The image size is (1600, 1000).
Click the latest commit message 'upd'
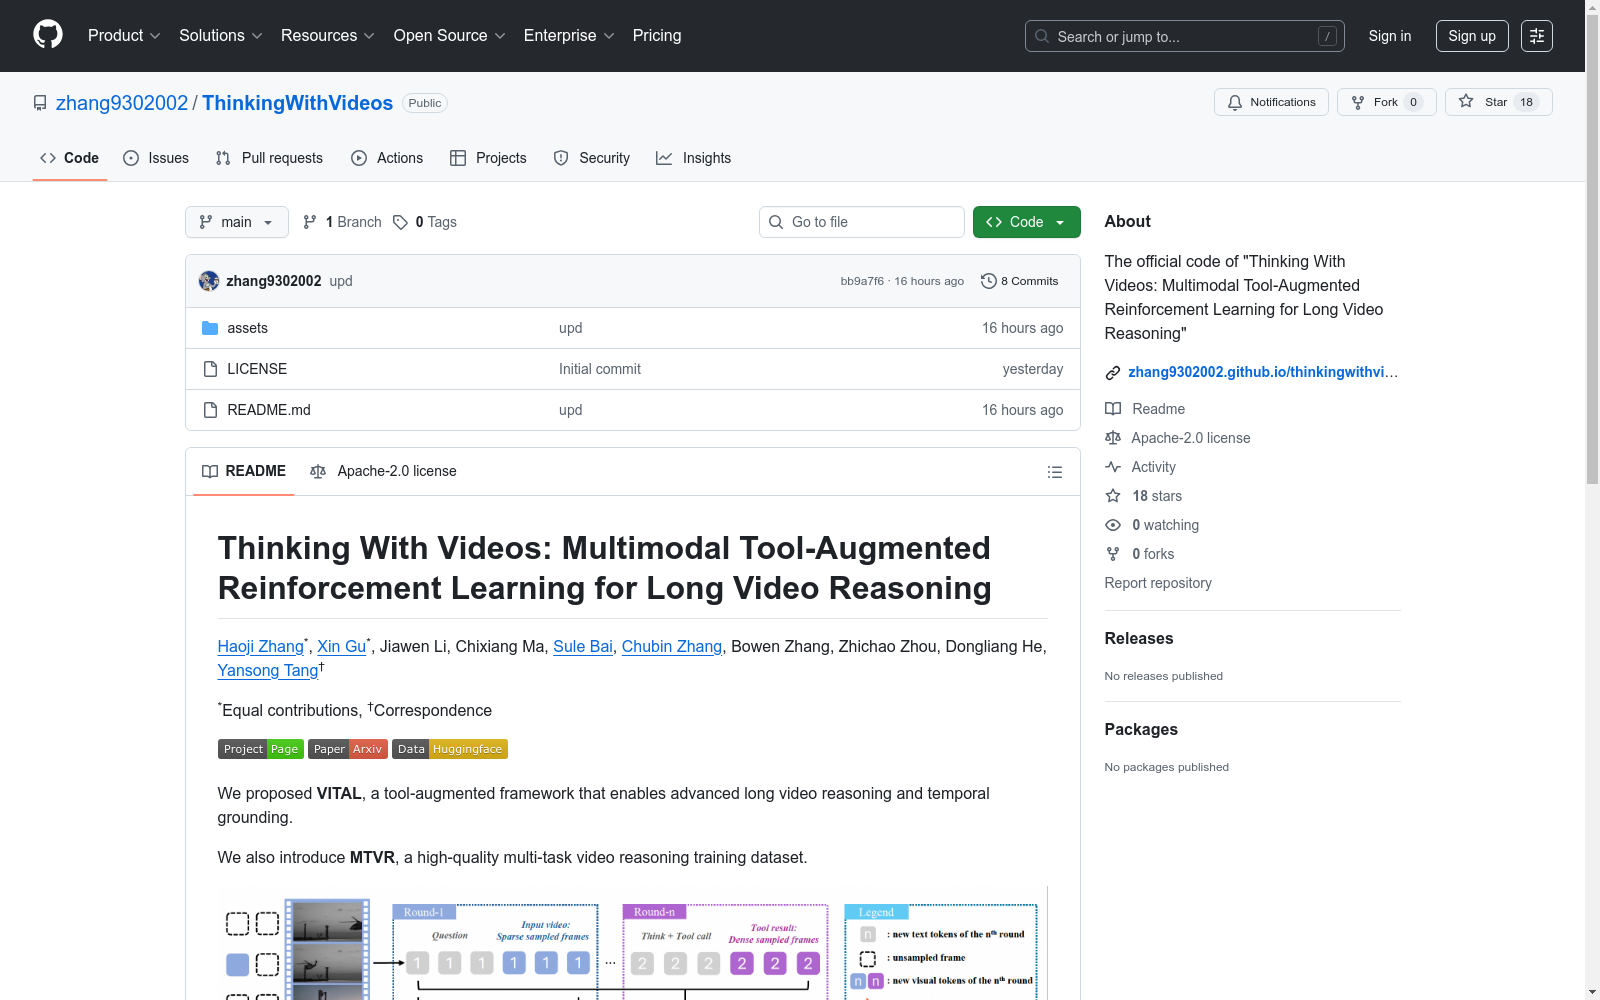(341, 281)
